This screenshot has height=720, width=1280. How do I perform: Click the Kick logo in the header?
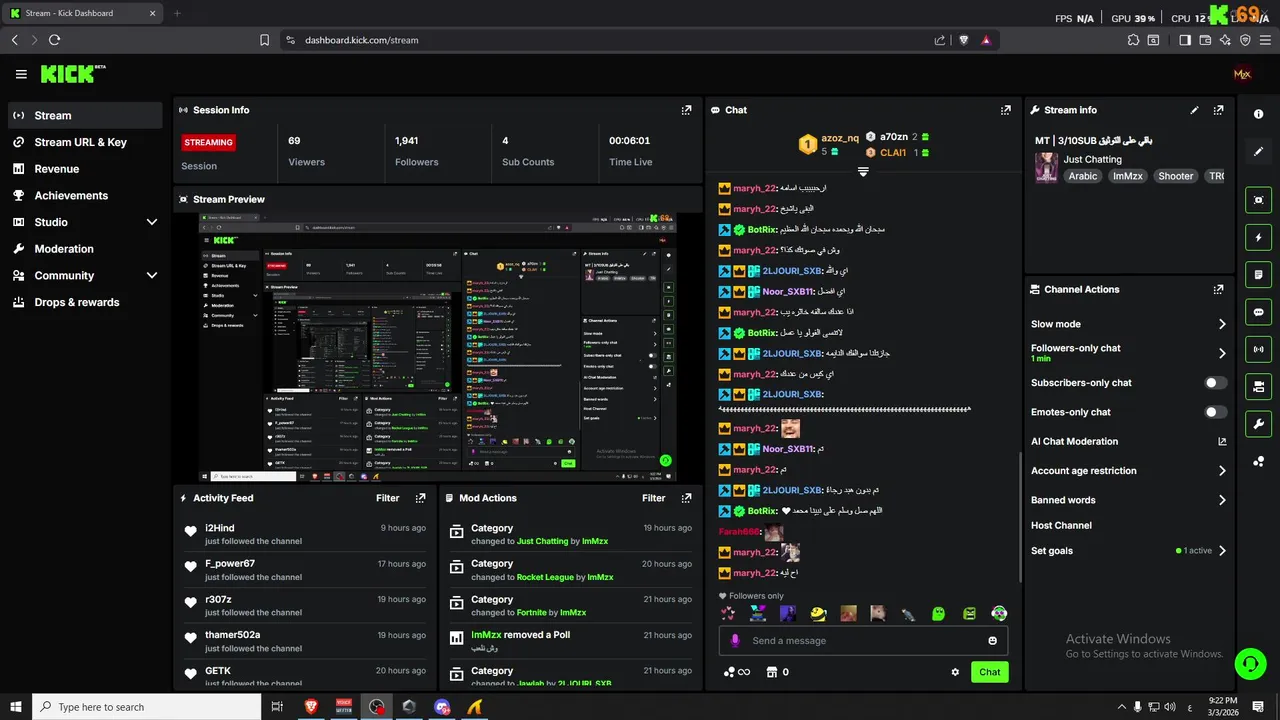pyautogui.click(x=73, y=74)
